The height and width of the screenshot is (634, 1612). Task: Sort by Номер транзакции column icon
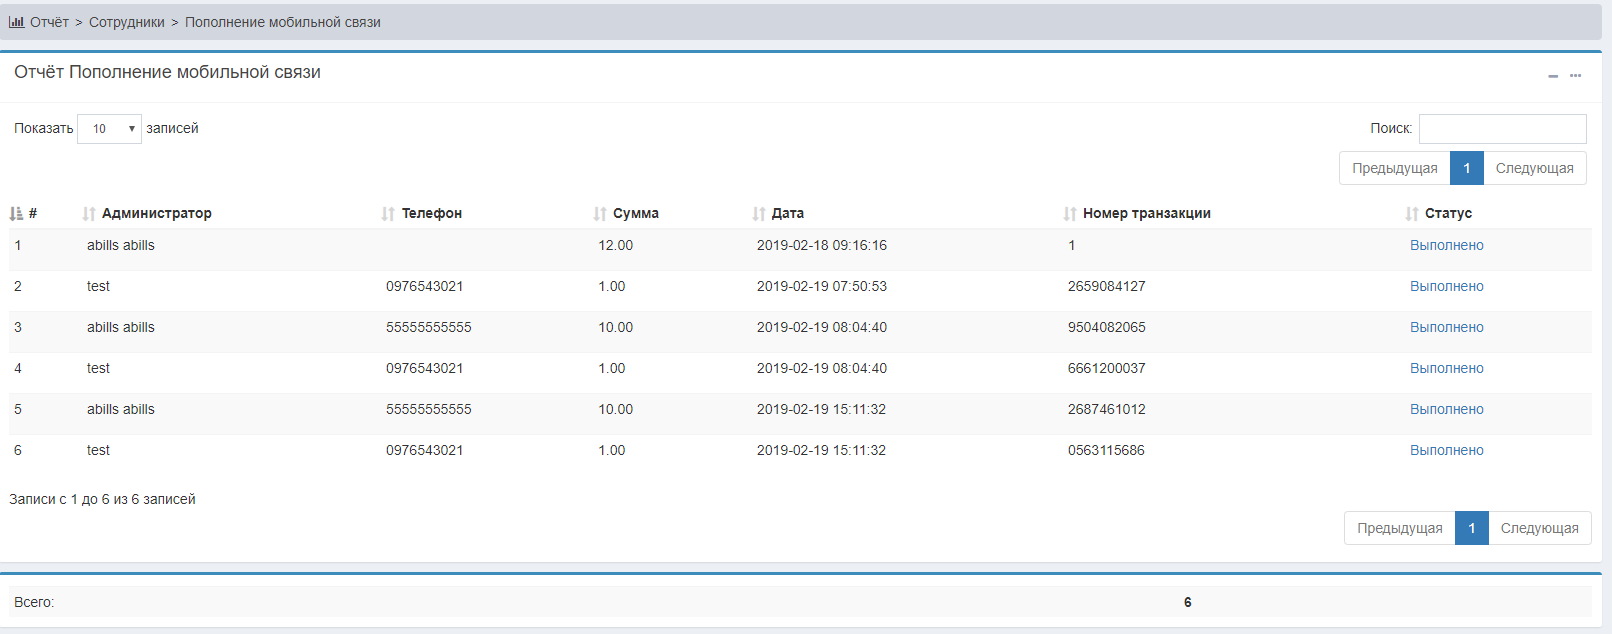(1070, 214)
